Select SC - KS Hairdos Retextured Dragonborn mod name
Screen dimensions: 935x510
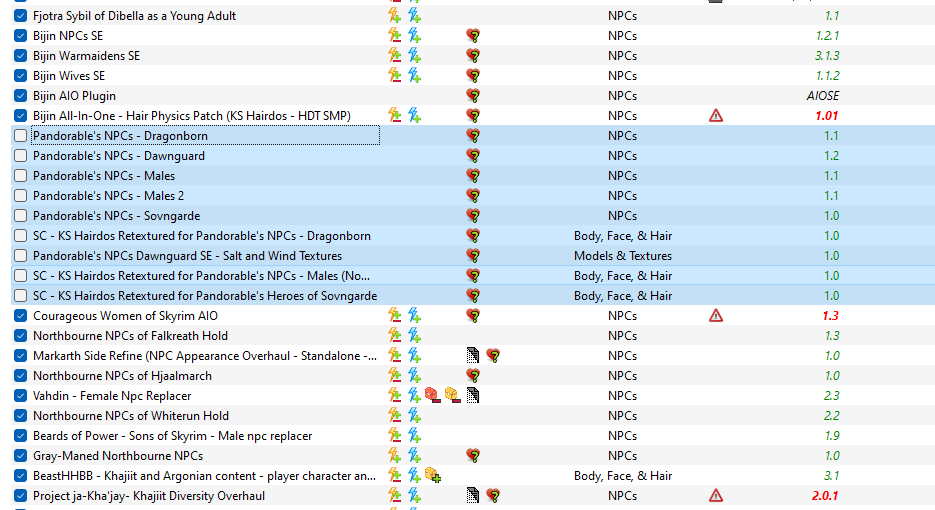pyautogui.click(x=202, y=236)
